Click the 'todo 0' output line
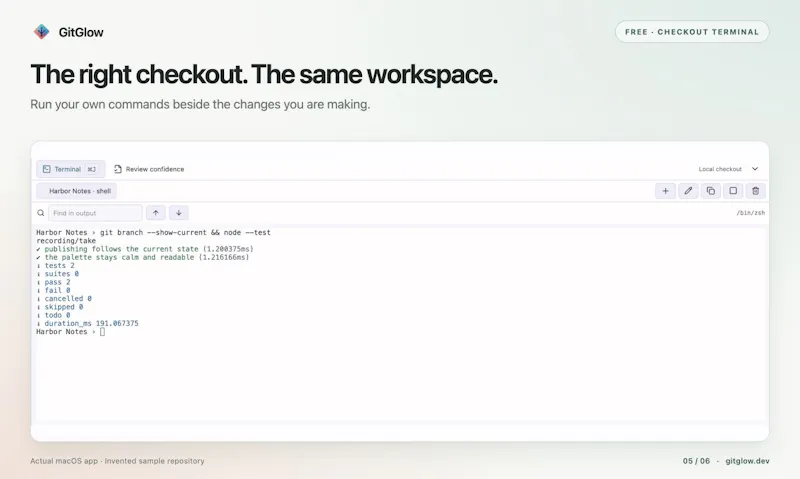800x479 pixels. (54, 315)
